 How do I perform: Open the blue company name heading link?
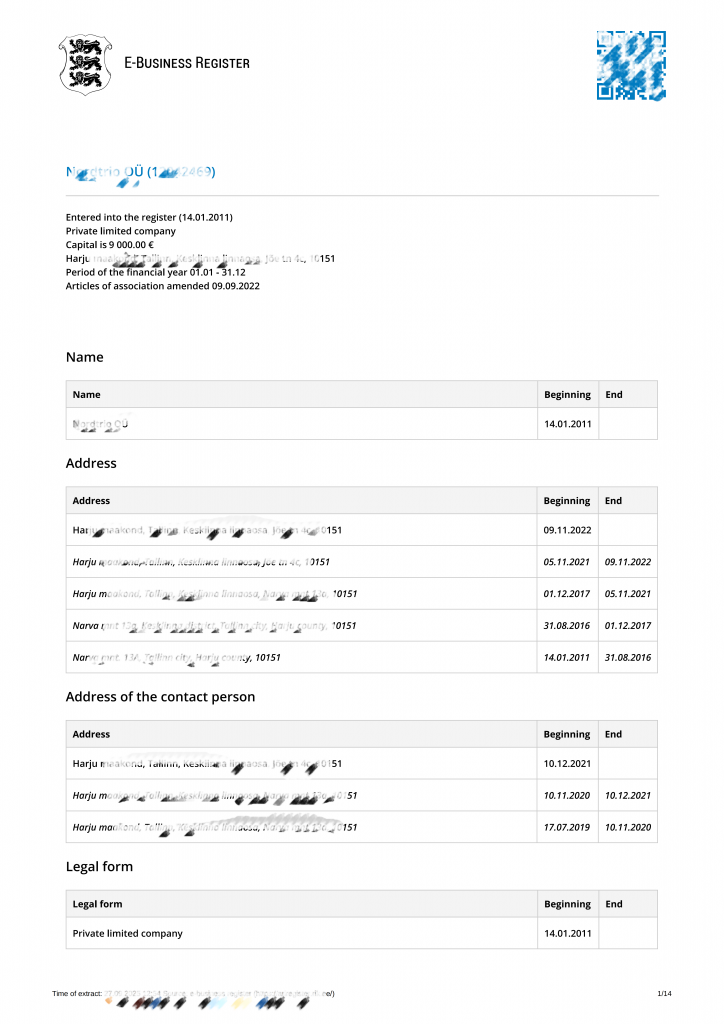coord(140,172)
